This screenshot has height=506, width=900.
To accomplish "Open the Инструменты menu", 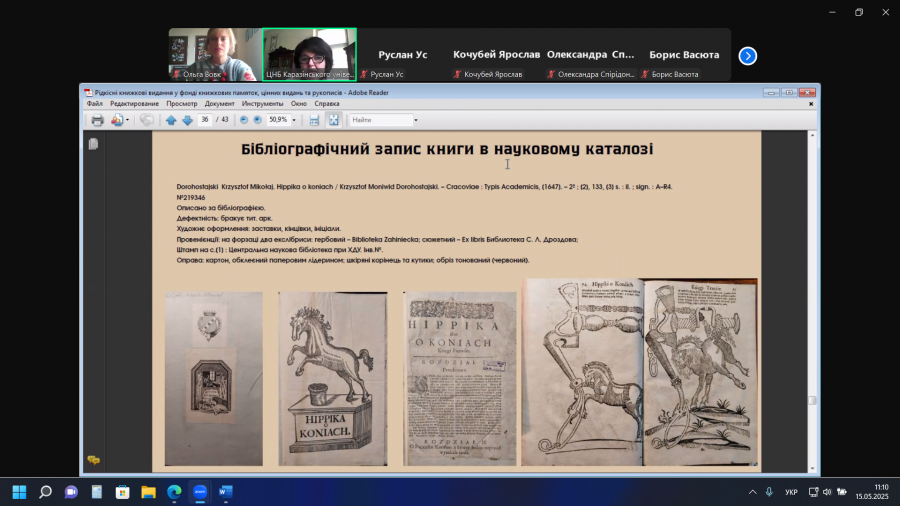I will [262, 104].
